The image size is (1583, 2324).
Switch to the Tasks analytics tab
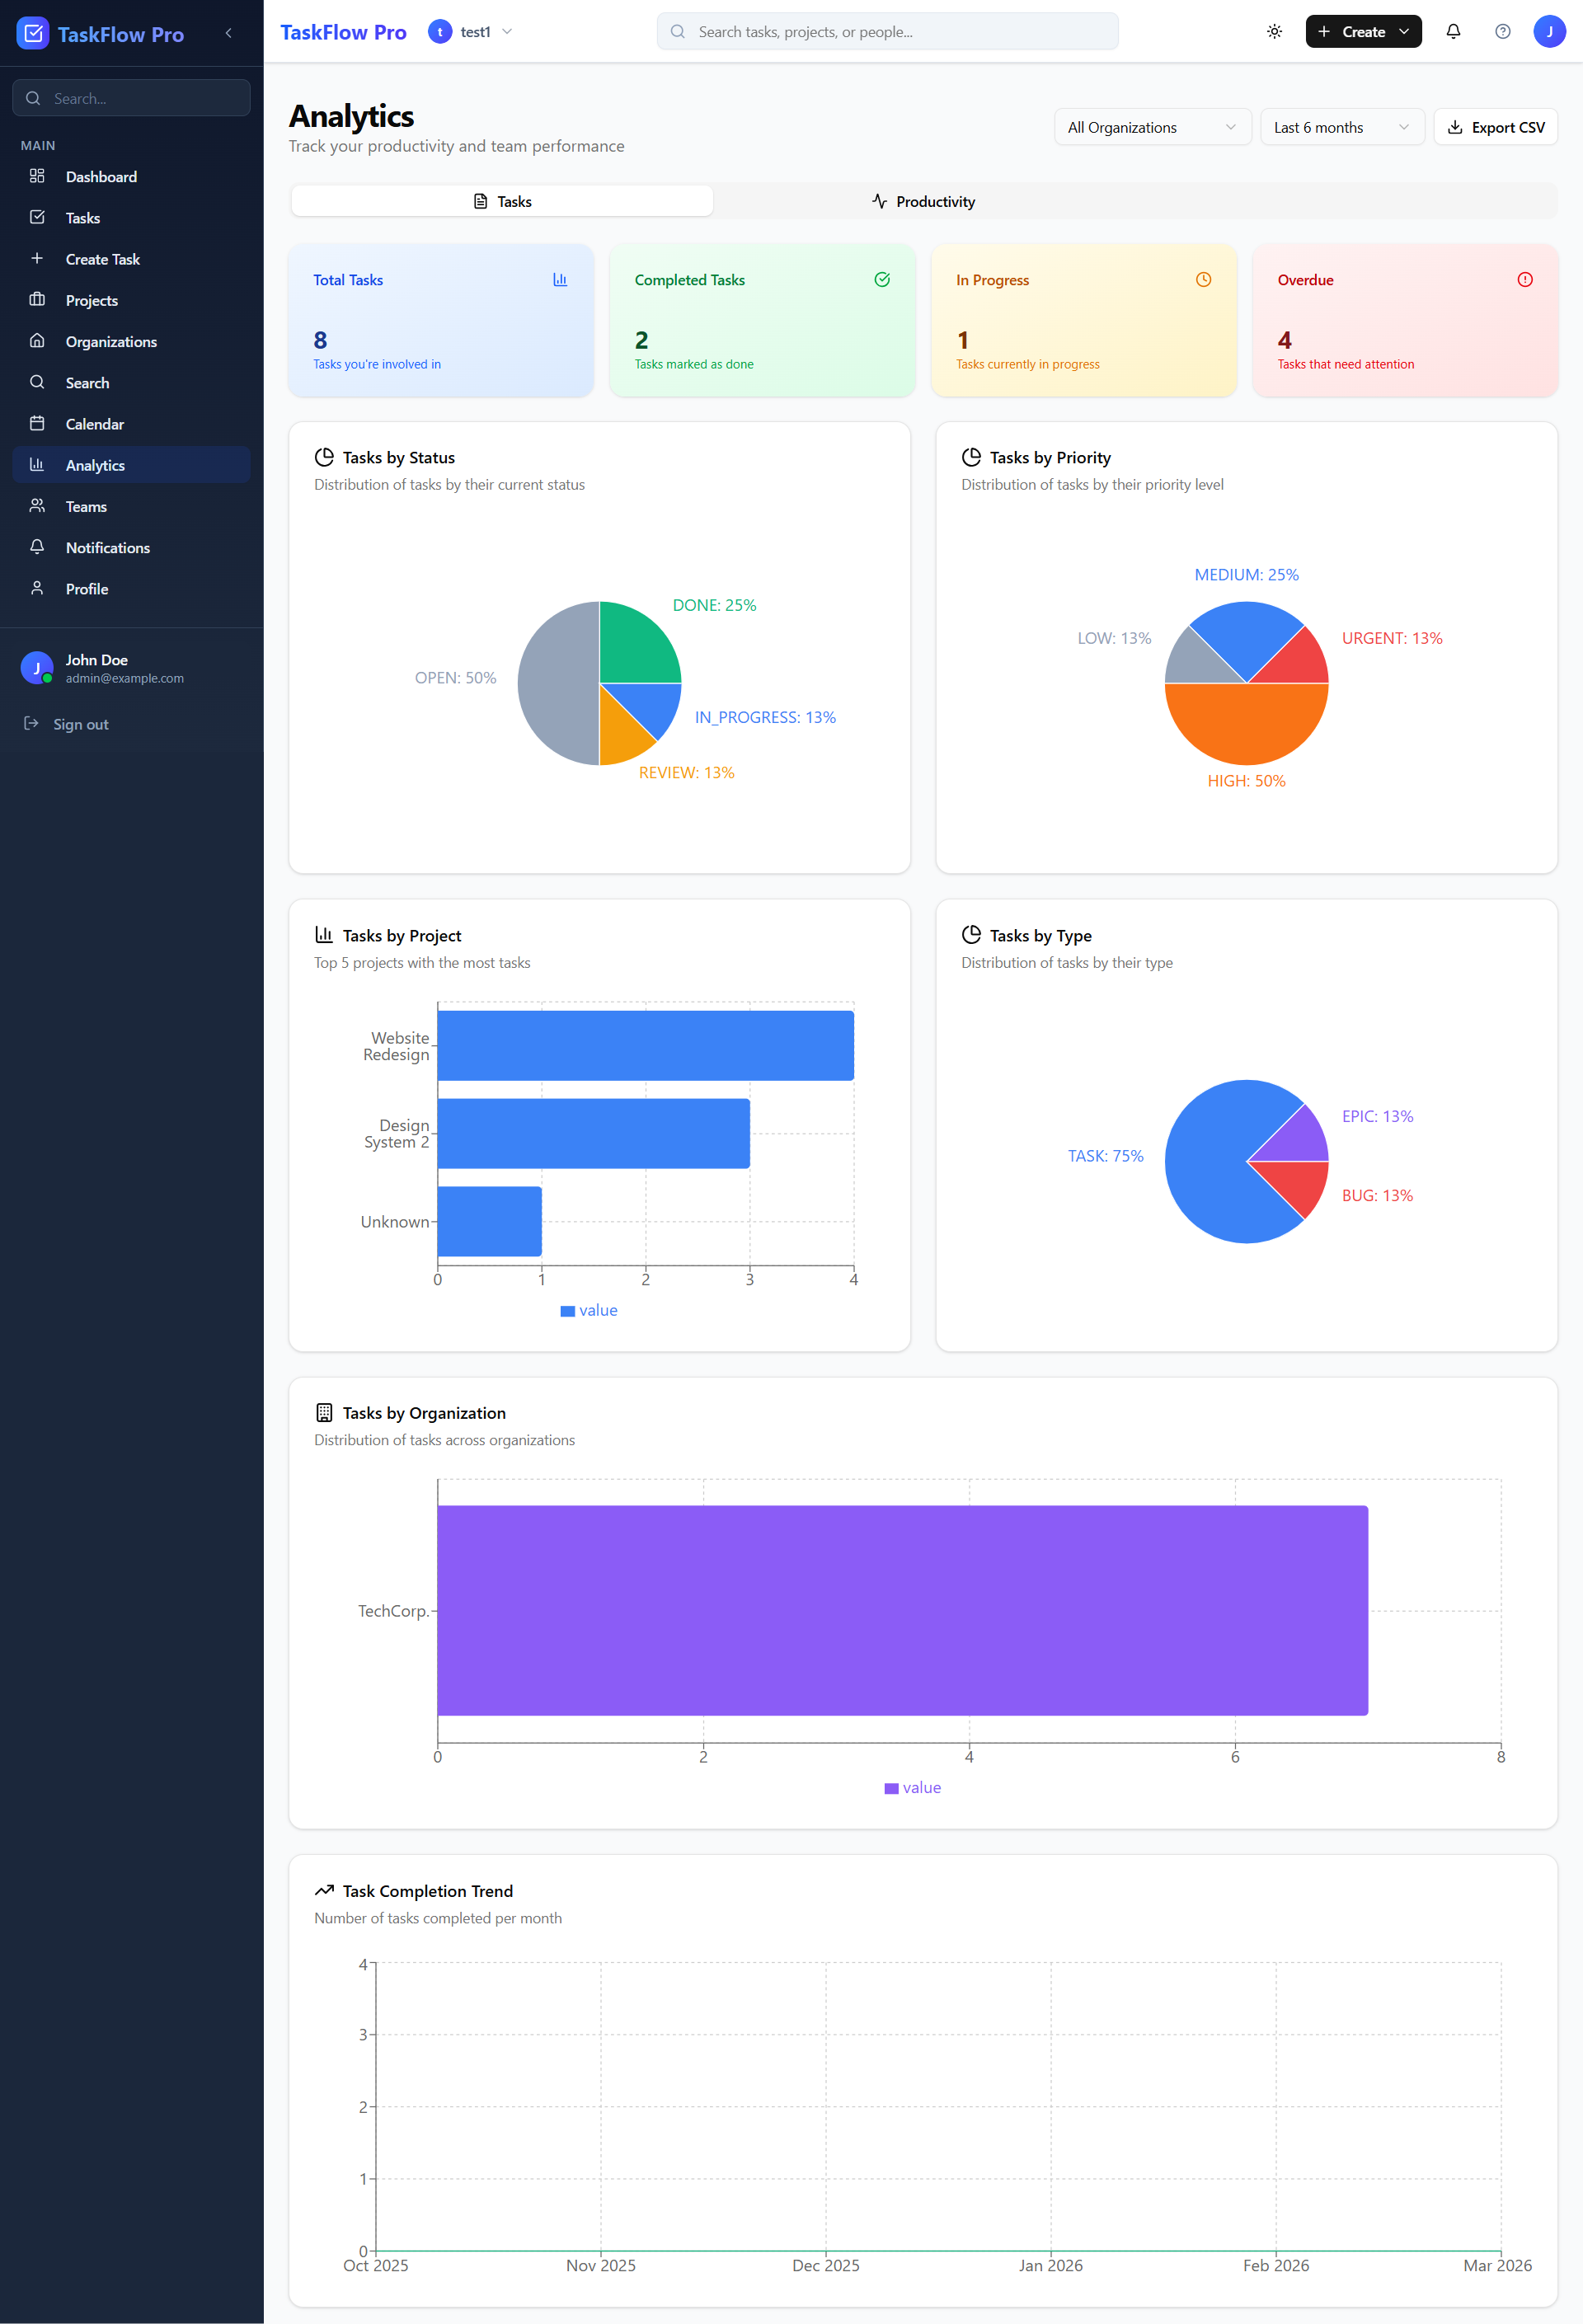(502, 201)
